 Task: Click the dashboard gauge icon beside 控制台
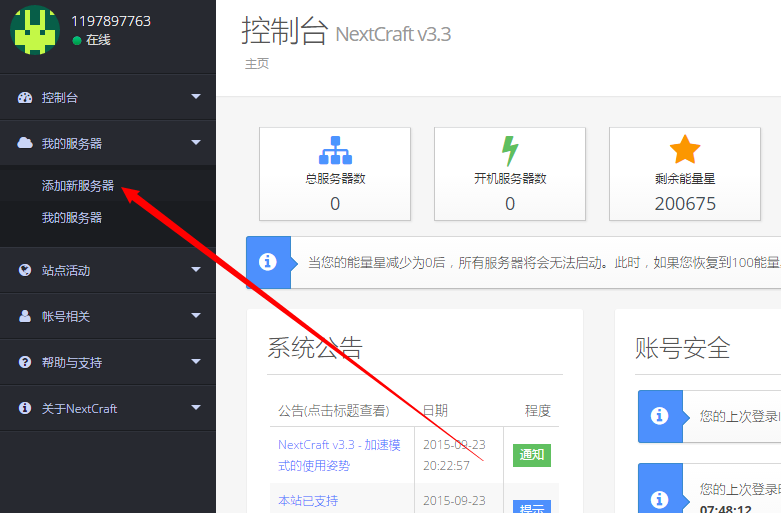[x=25, y=98]
